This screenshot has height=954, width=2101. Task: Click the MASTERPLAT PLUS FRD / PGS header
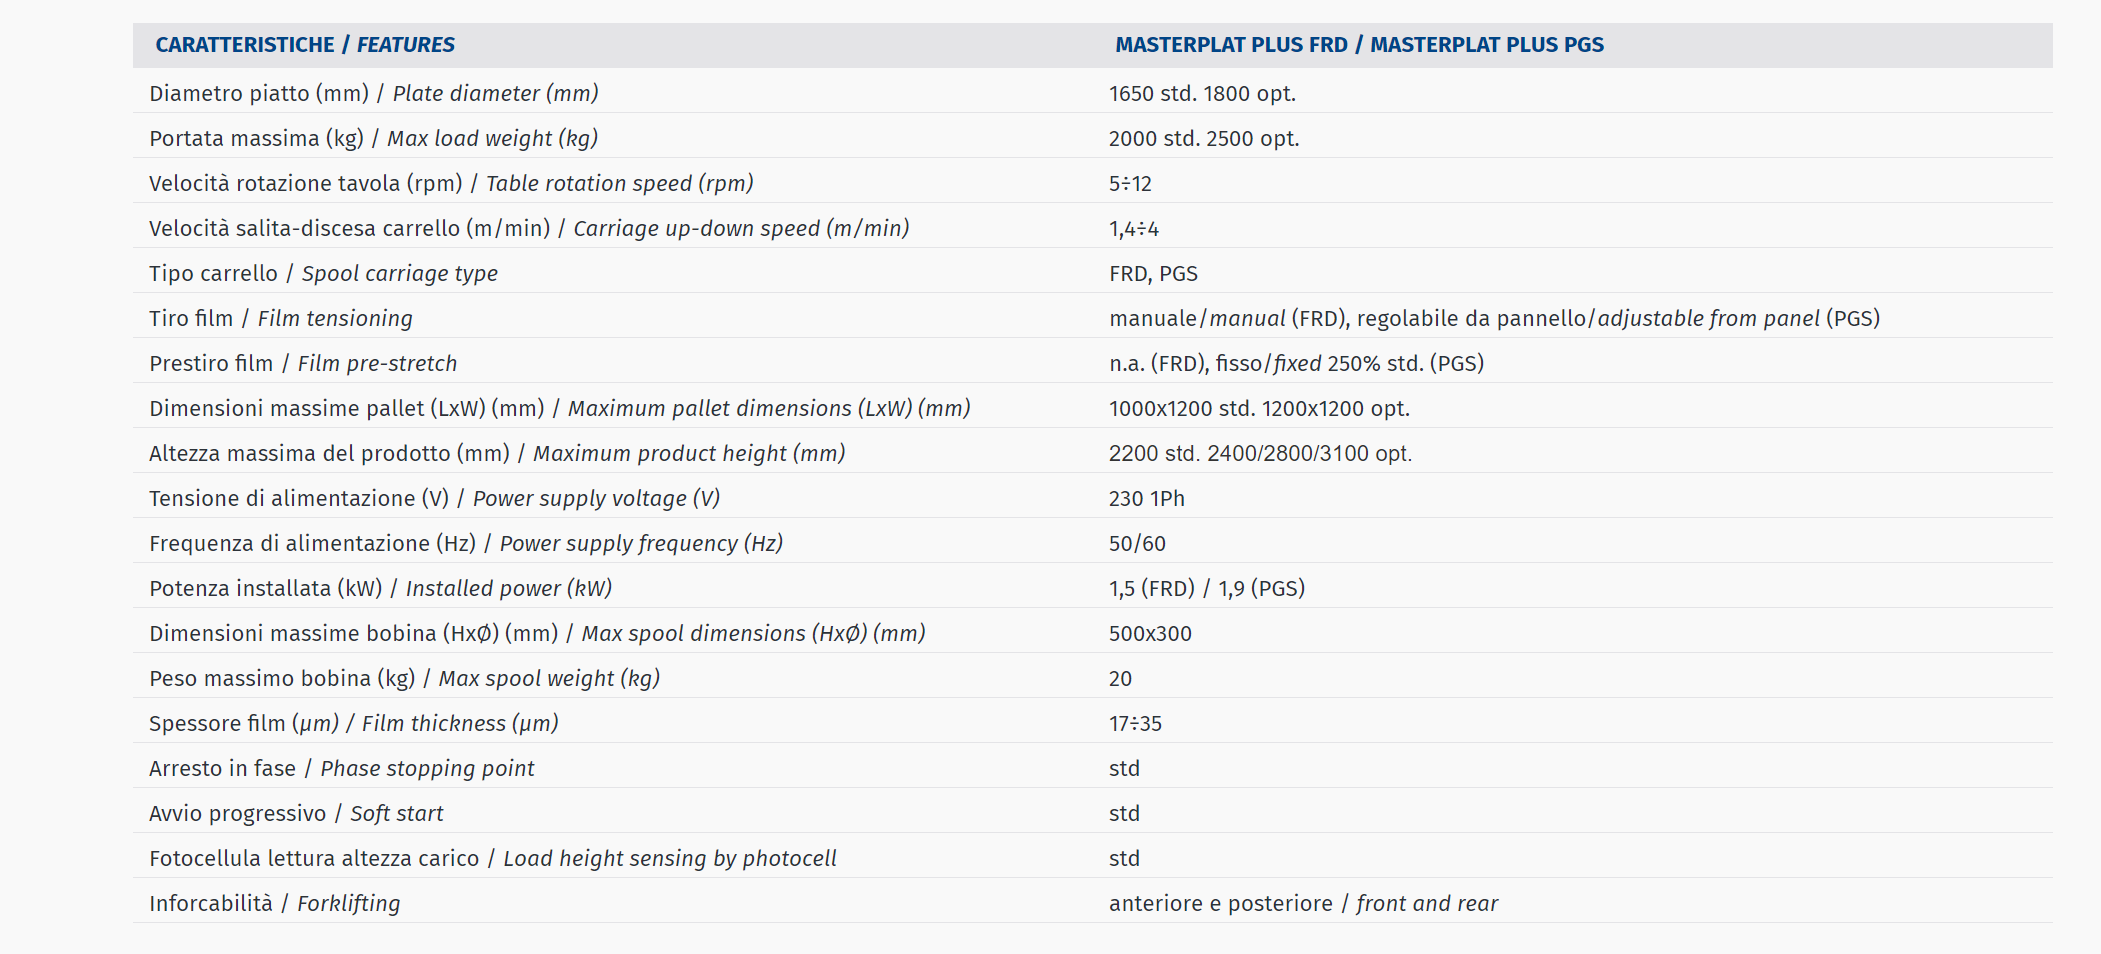1359,45
